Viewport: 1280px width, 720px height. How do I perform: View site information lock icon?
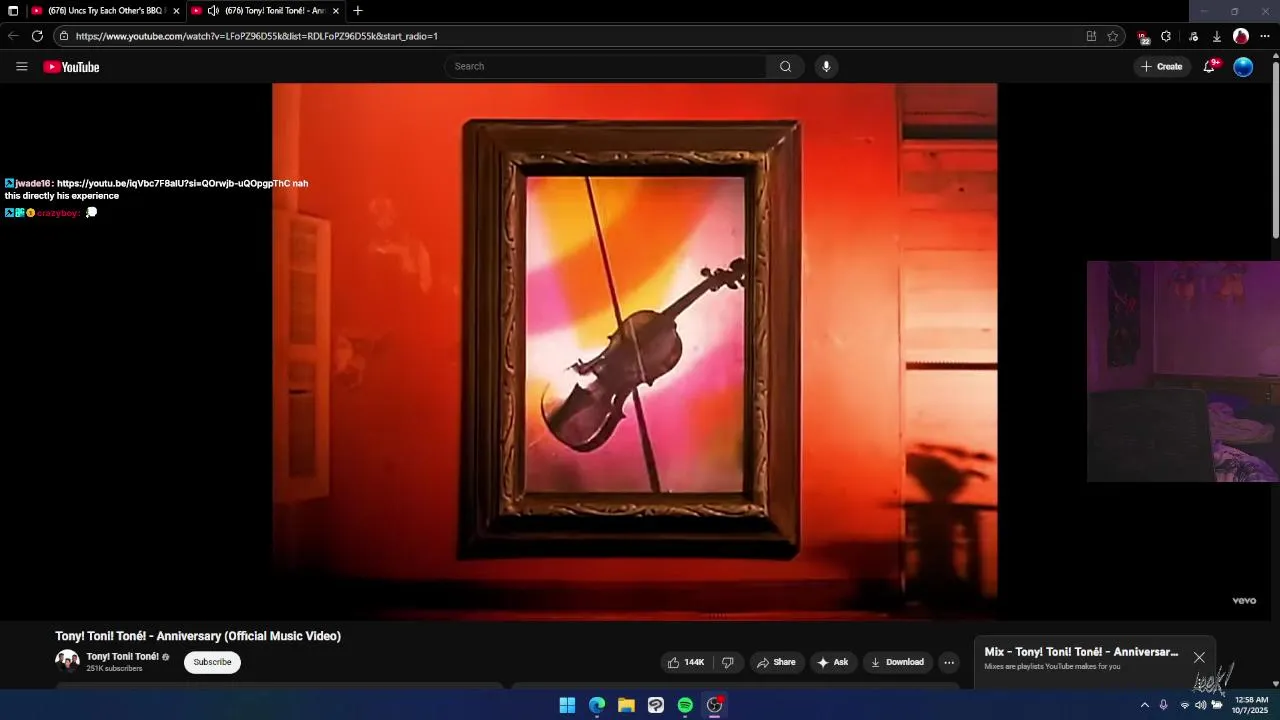(x=63, y=36)
